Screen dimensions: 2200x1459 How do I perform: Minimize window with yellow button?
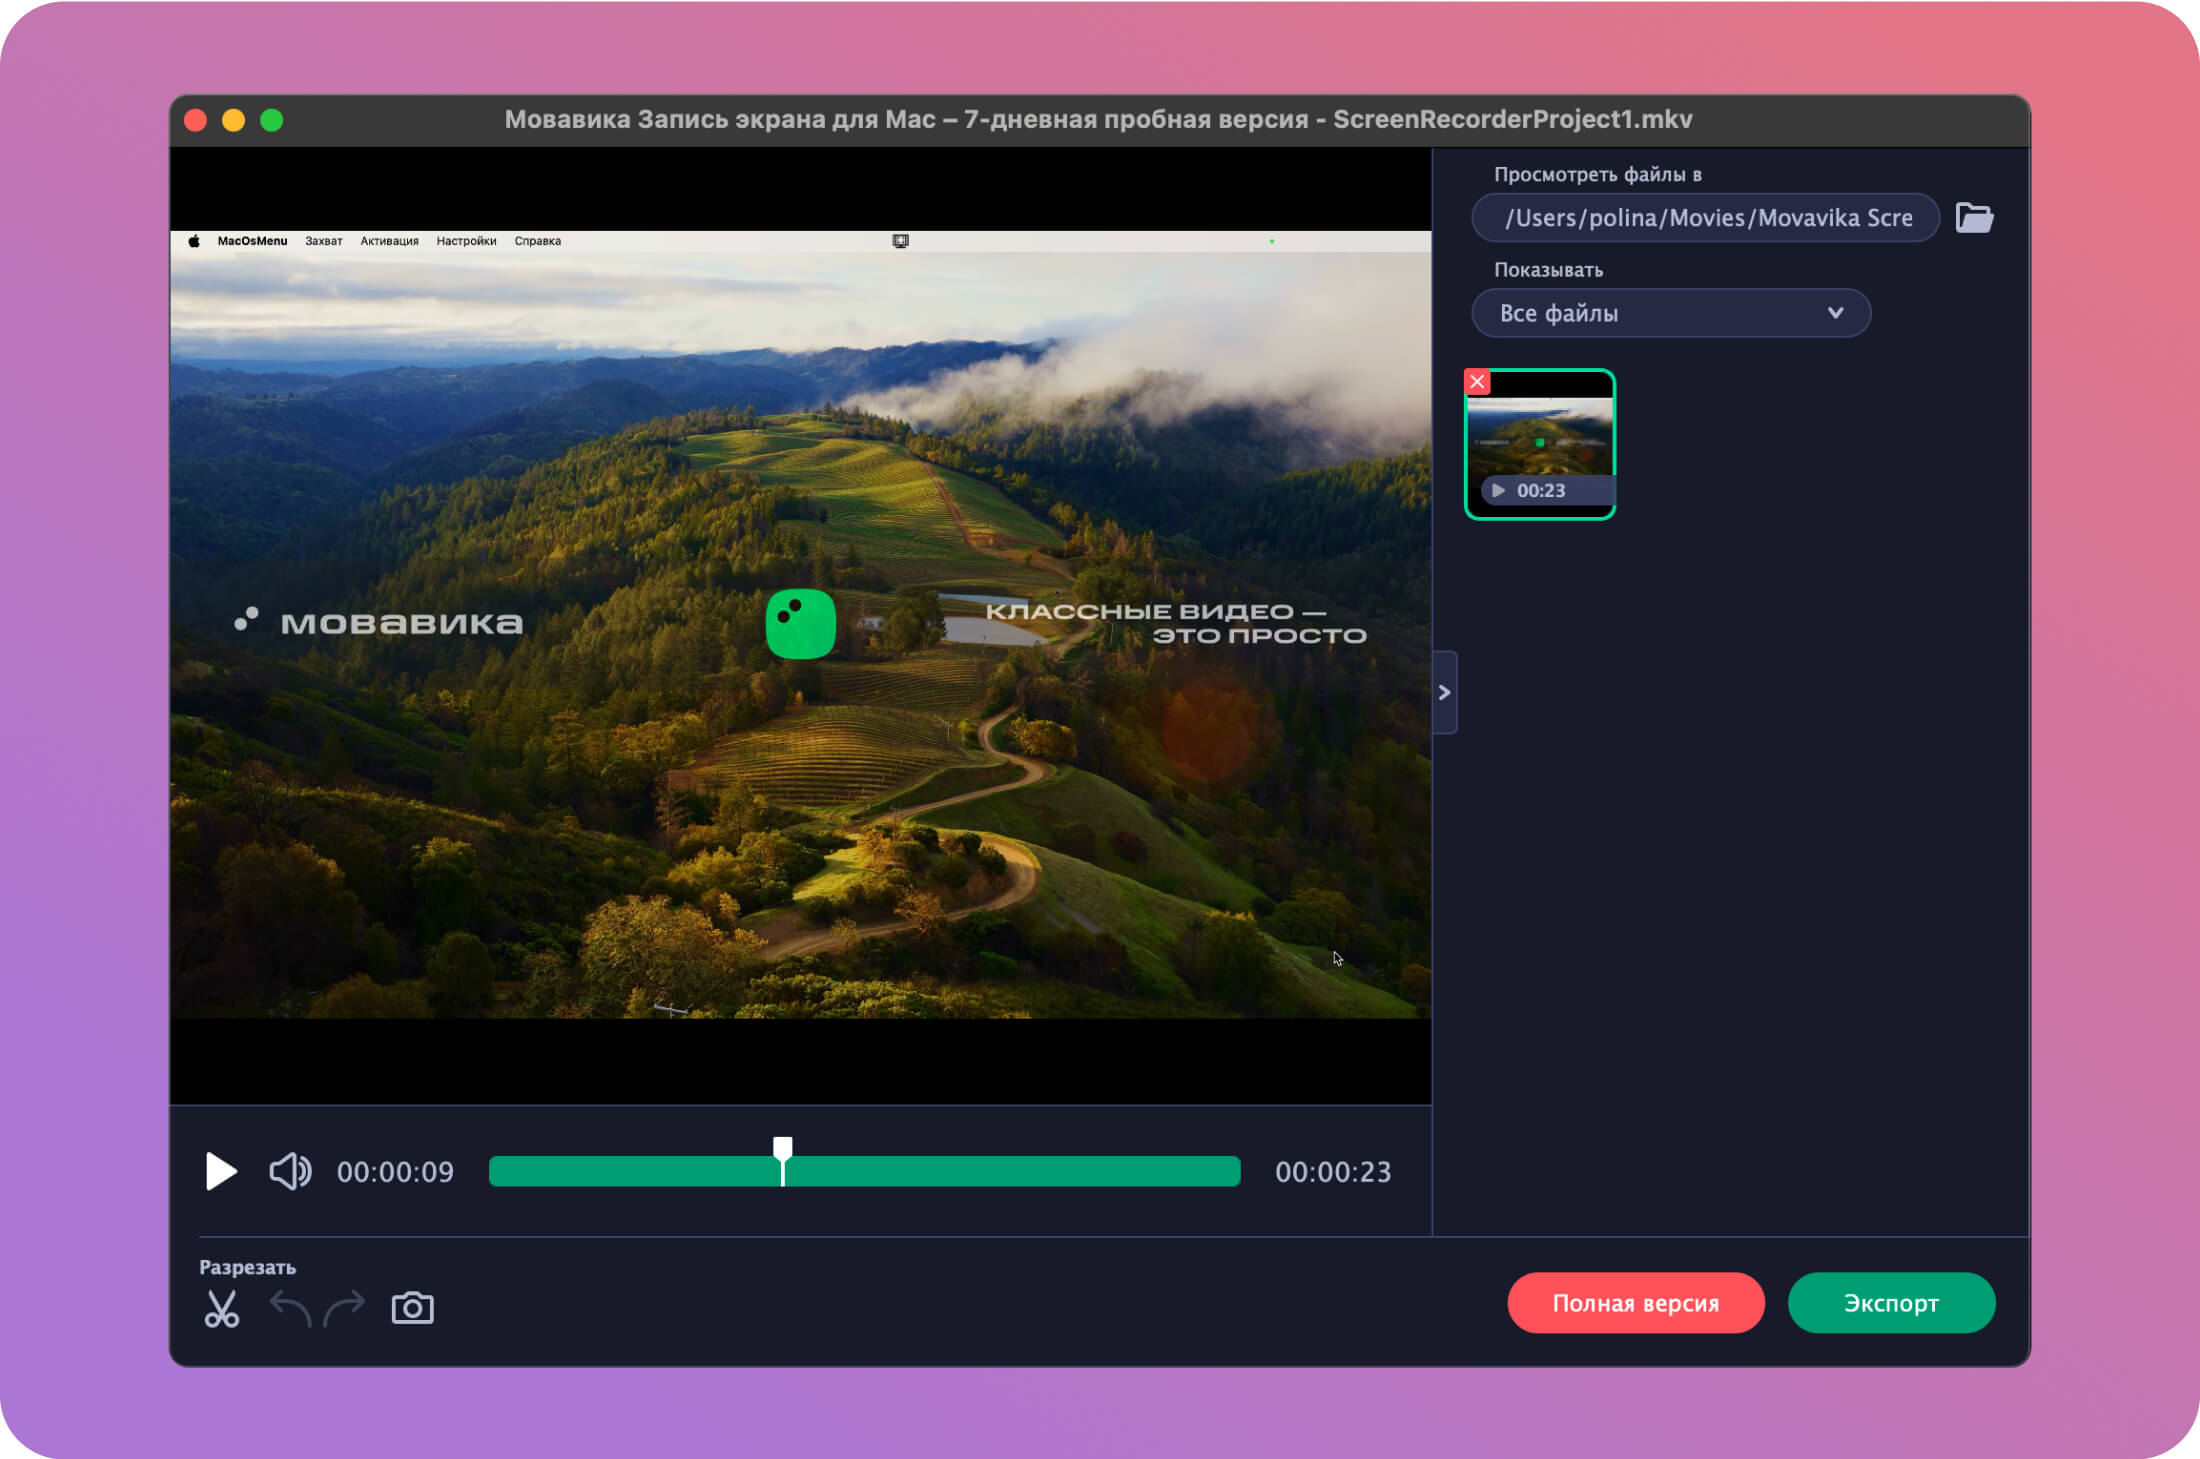pyautogui.click(x=234, y=120)
